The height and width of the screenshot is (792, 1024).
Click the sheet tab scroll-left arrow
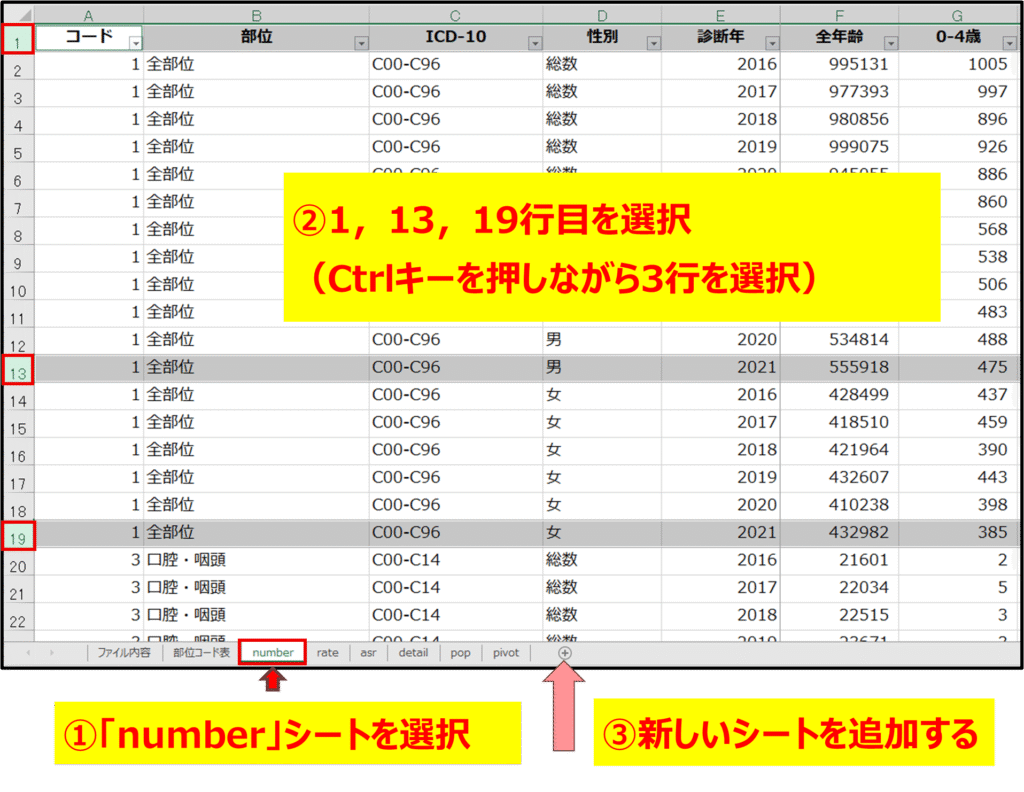pos(28,653)
